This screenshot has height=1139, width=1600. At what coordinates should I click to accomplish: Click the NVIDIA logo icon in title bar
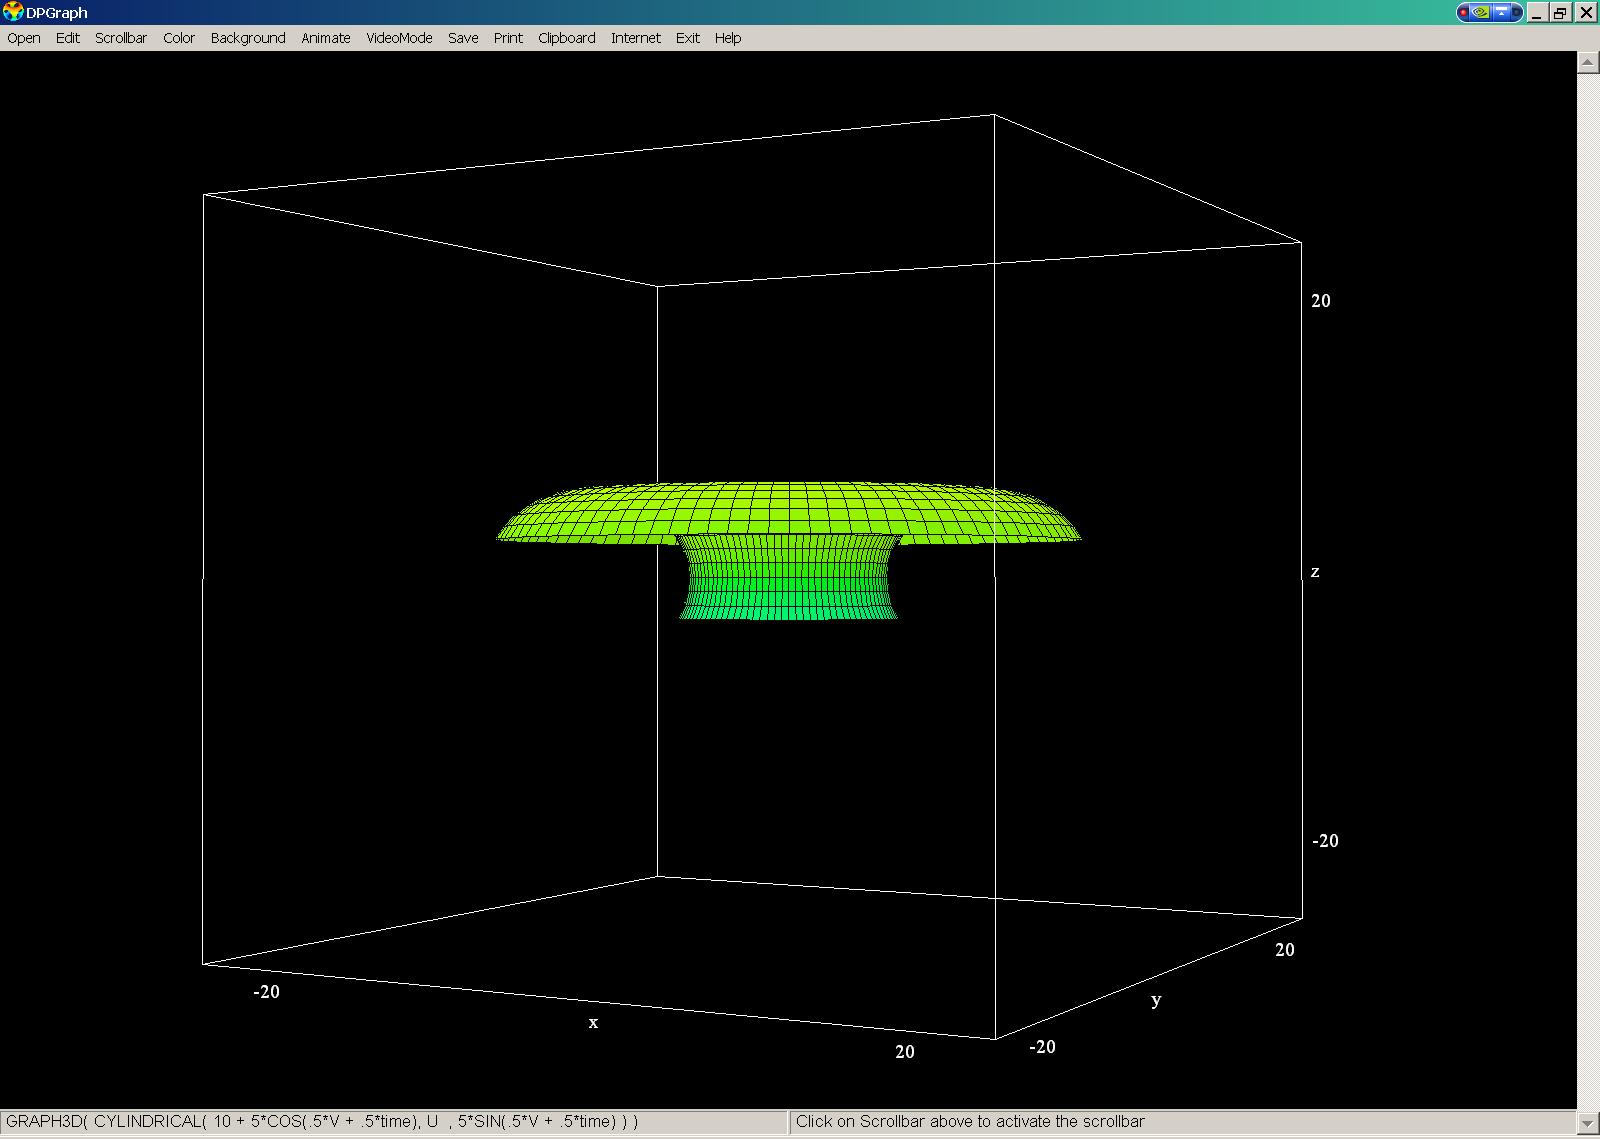pyautogui.click(x=1482, y=12)
